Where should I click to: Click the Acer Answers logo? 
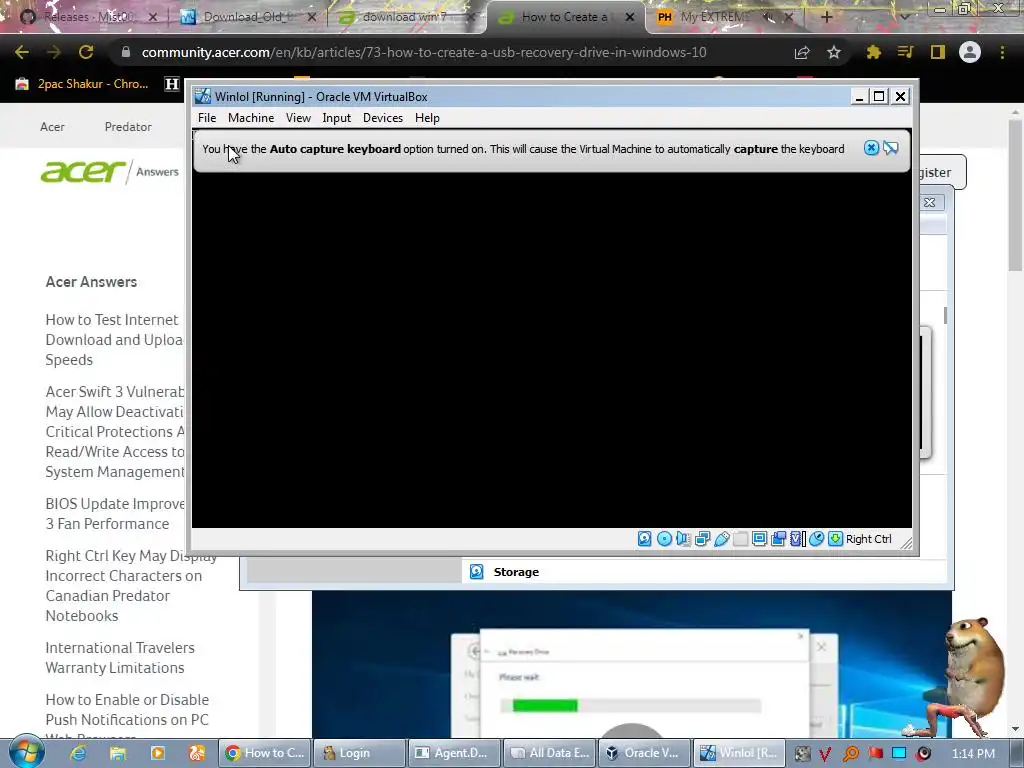pos(109,172)
